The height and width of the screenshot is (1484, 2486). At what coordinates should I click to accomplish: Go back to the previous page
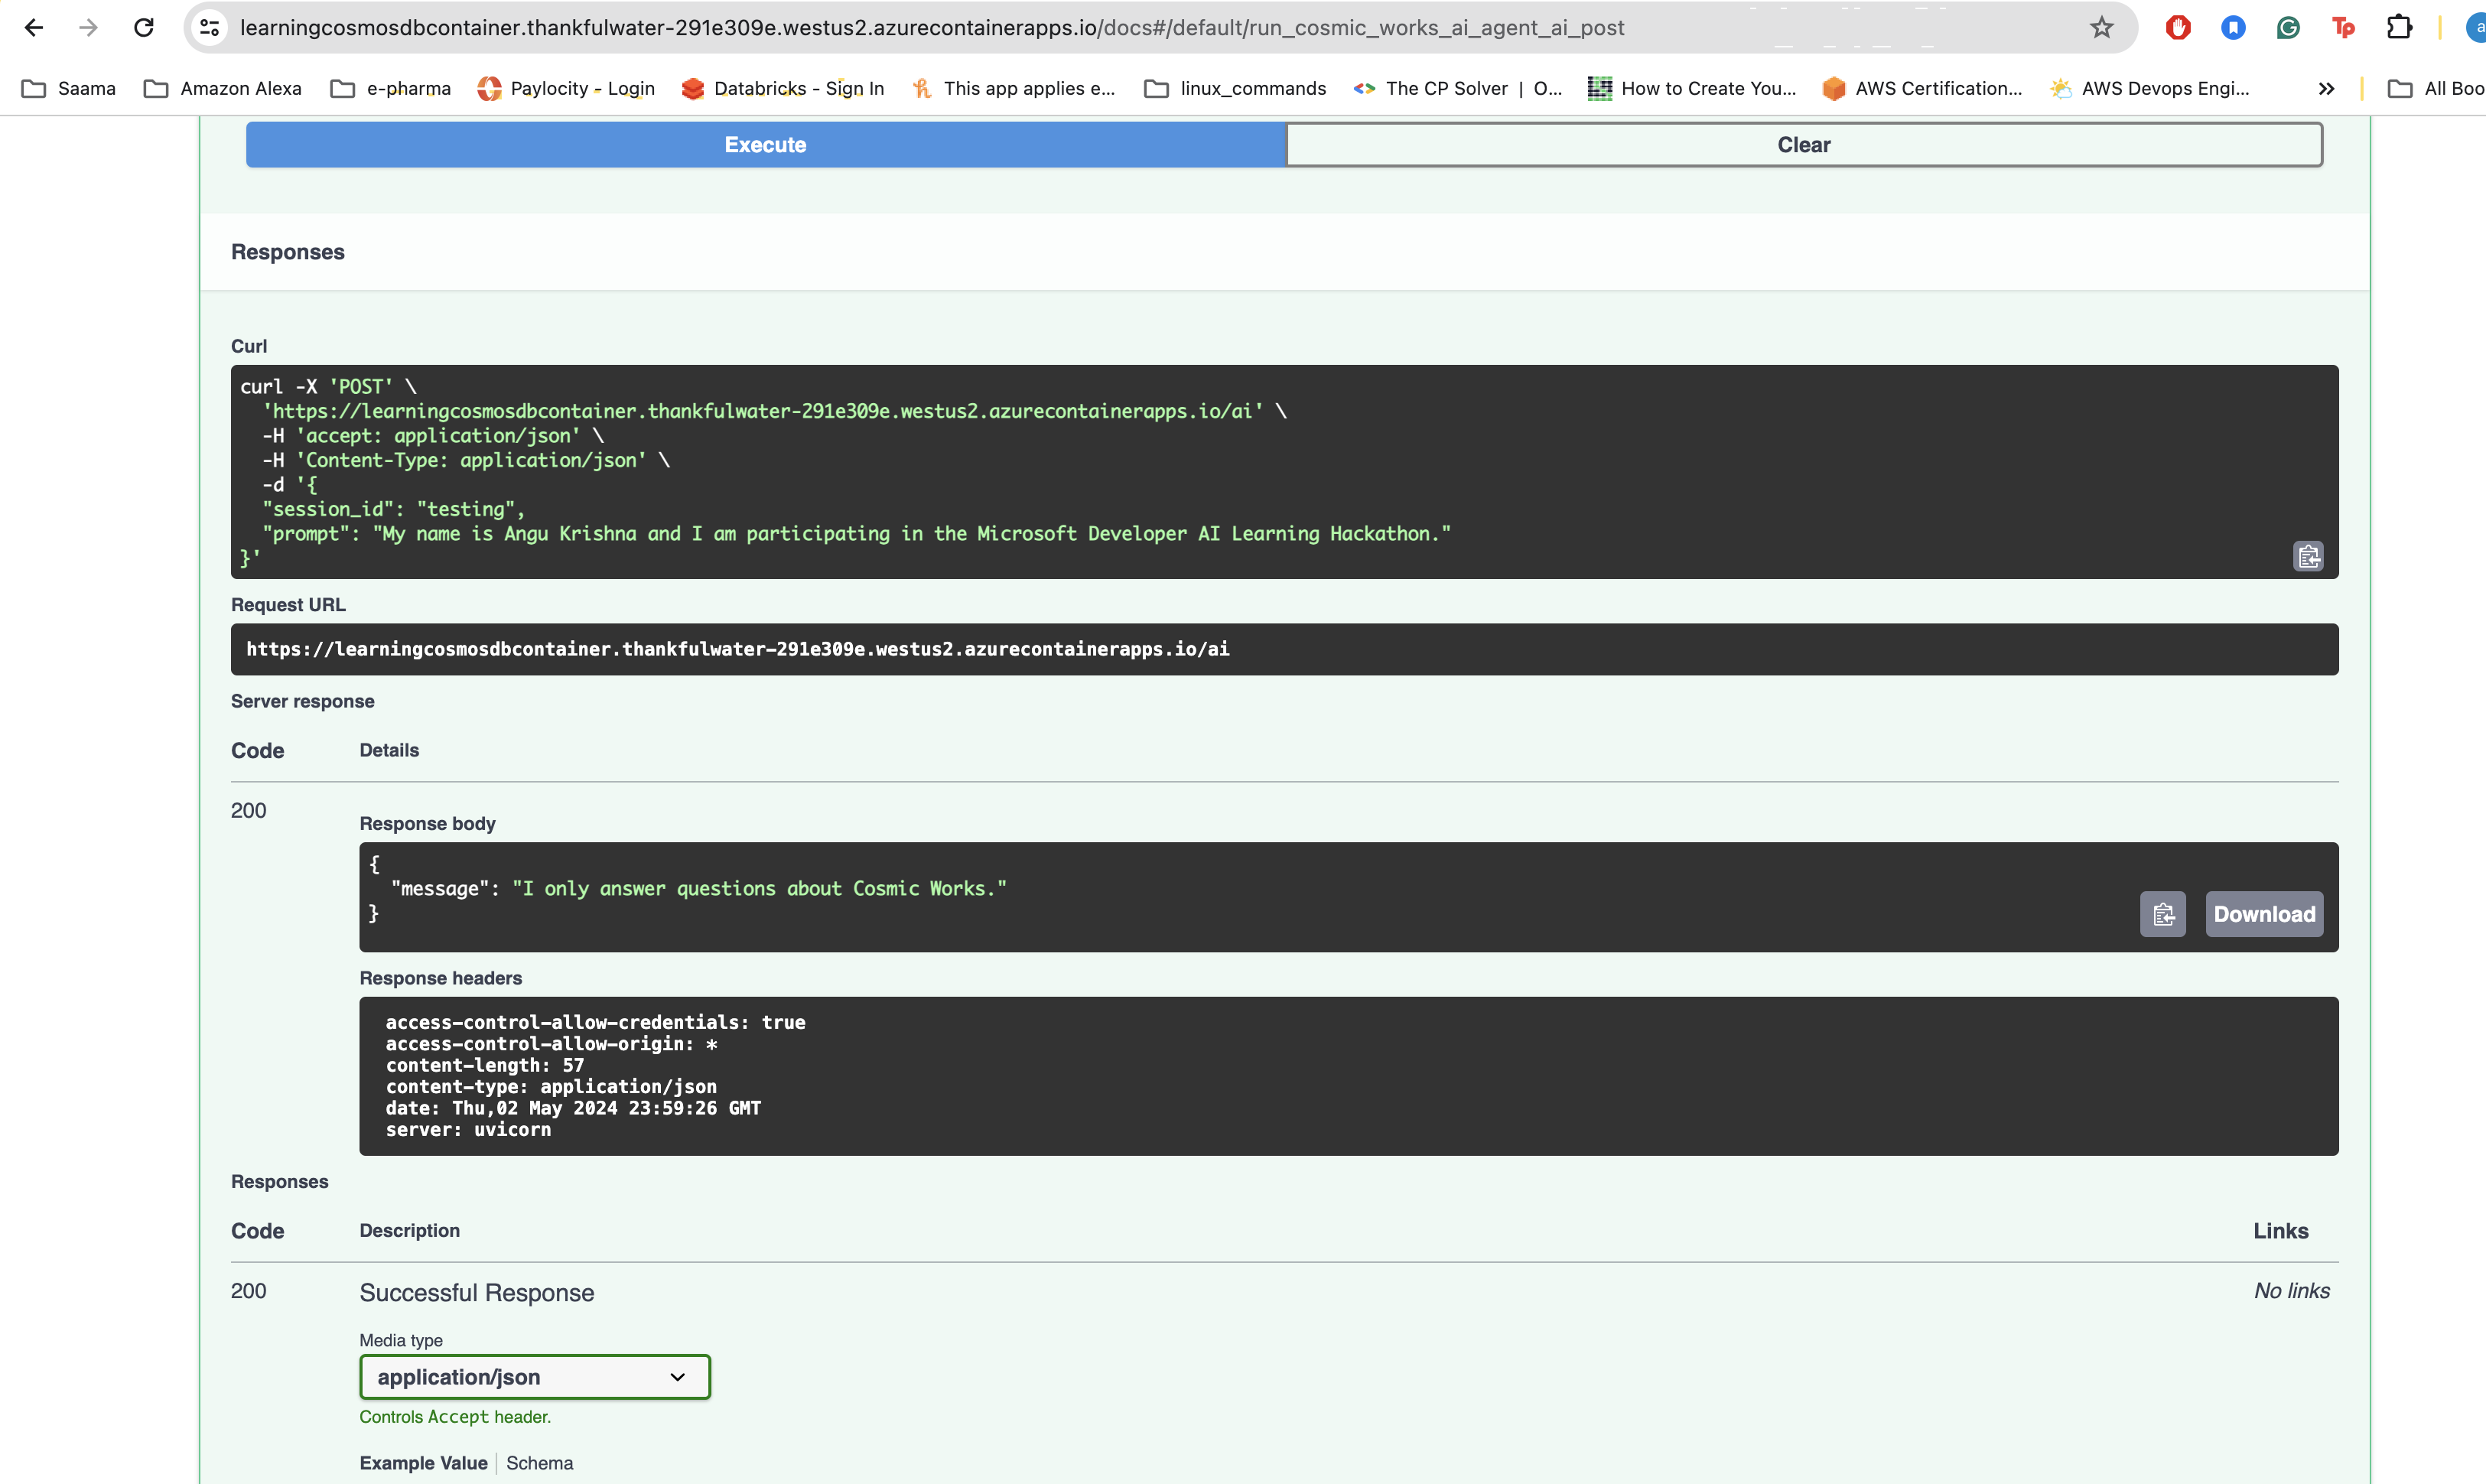coord(34,28)
